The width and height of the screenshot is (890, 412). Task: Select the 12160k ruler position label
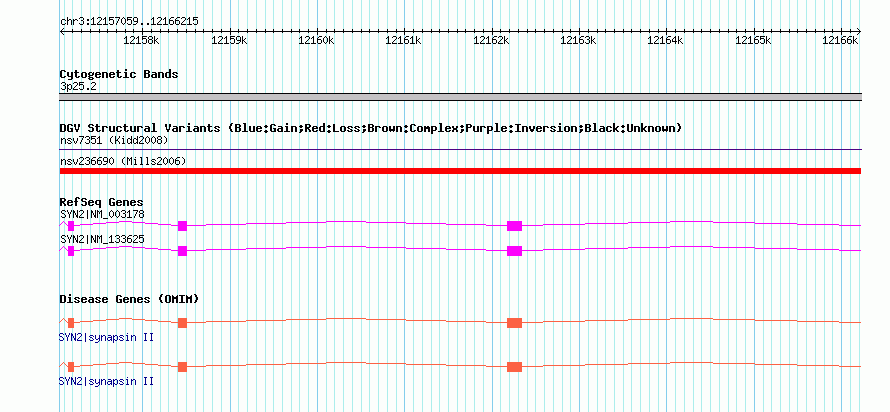click(x=316, y=40)
